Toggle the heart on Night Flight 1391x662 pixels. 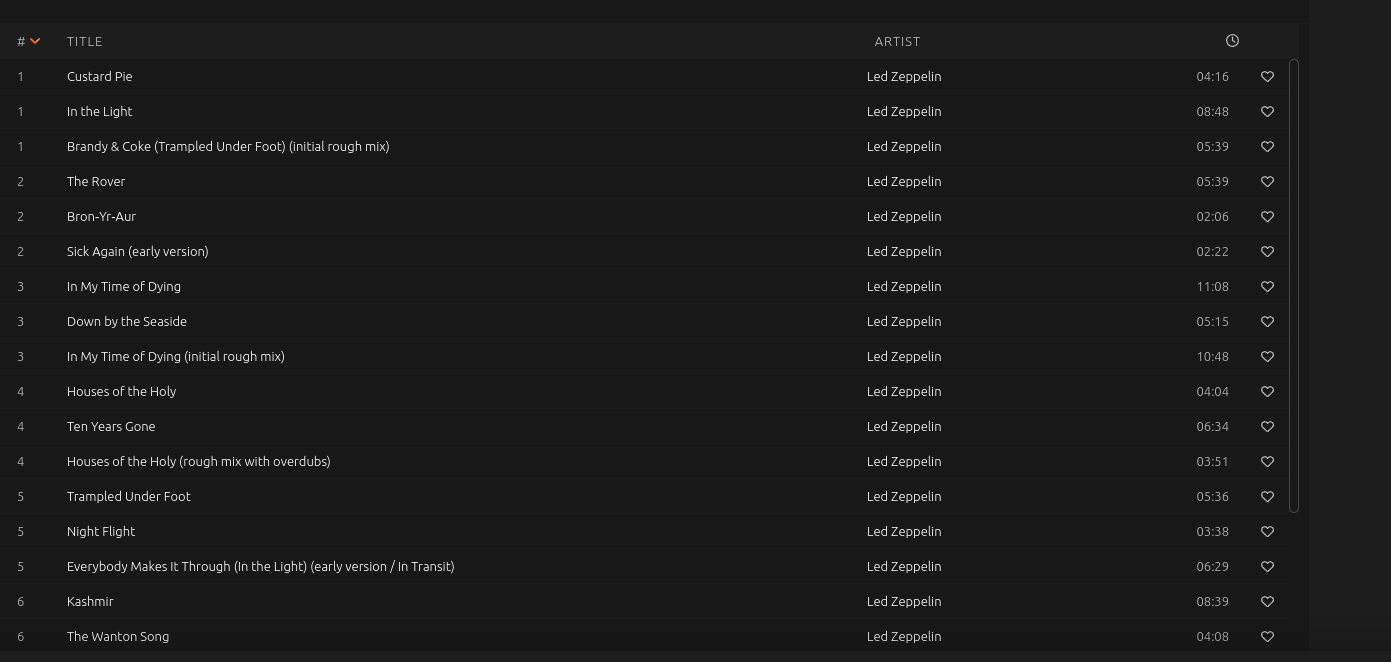pyautogui.click(x=1267, y=531)
